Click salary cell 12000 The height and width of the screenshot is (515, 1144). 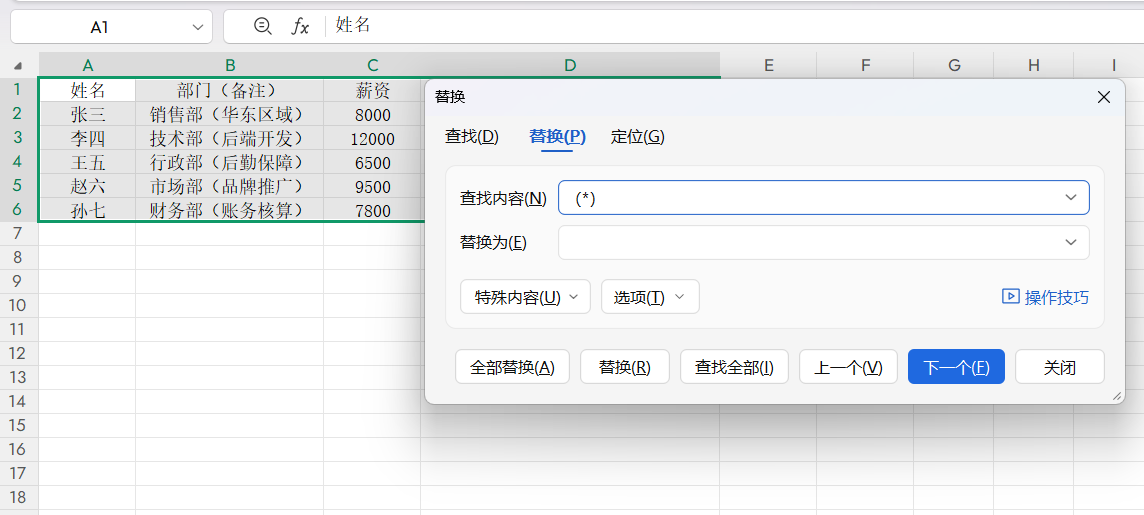click(372, 139)
